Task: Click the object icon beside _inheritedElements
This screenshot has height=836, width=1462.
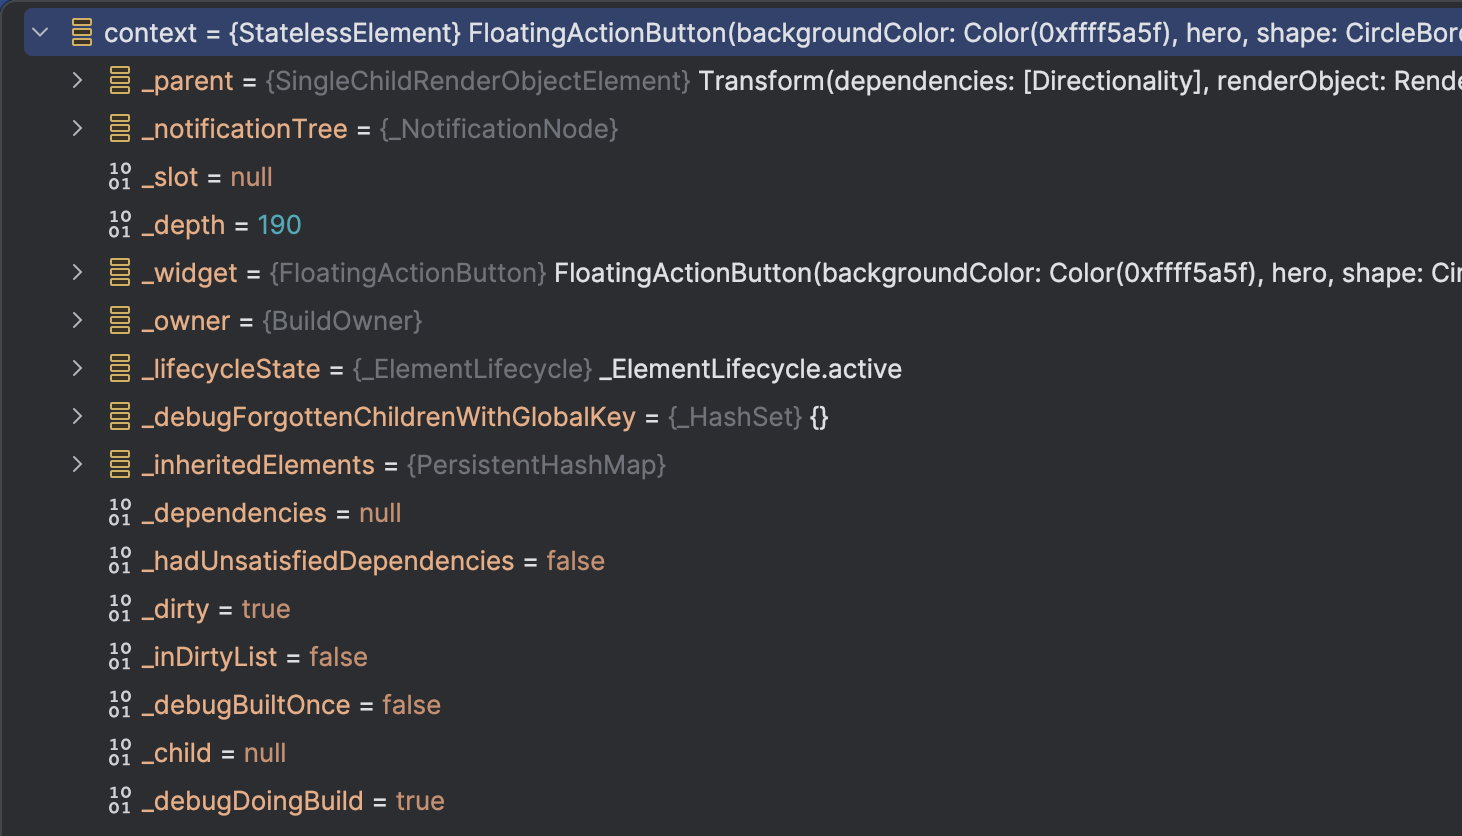Action: point(119,464)
